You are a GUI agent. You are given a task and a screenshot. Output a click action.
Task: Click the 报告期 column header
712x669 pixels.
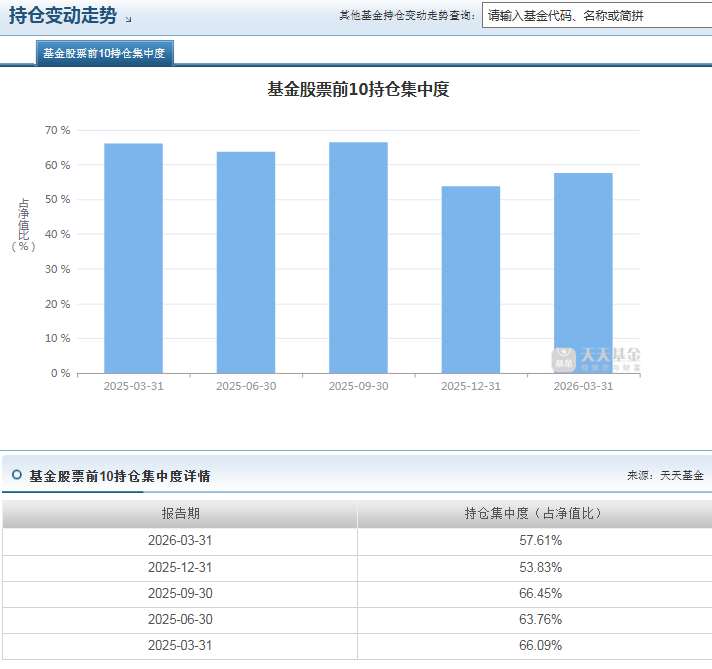[180, 514]
